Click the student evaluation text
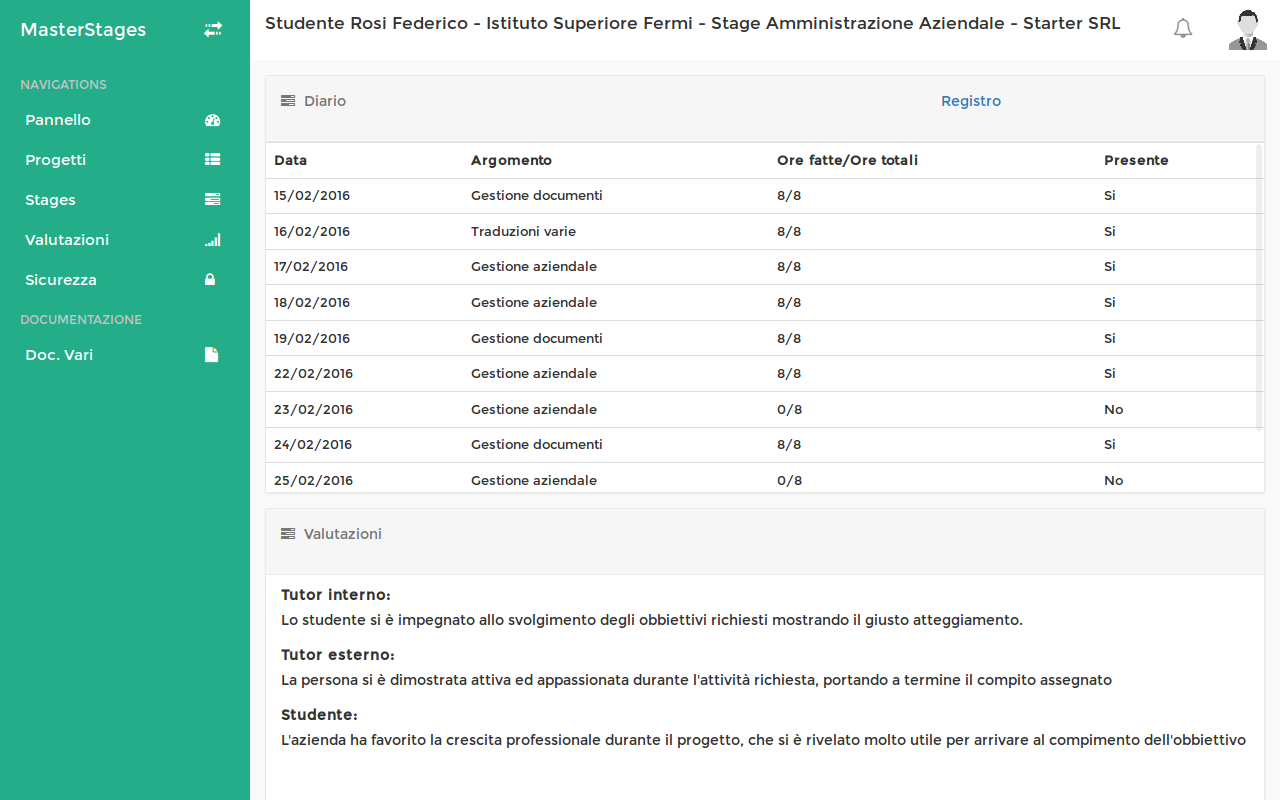The width and height of the screenshot is (1280, 800). (x=763, y=740)
